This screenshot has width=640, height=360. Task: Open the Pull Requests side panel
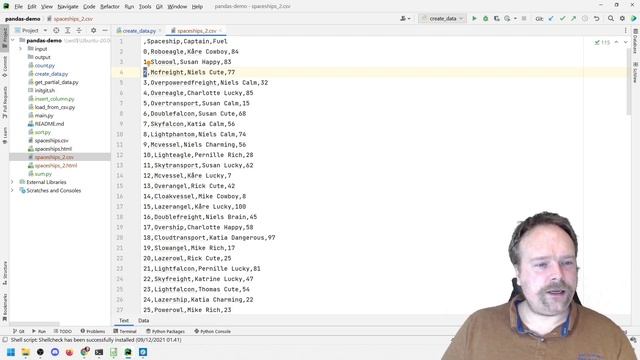point(4,102)
